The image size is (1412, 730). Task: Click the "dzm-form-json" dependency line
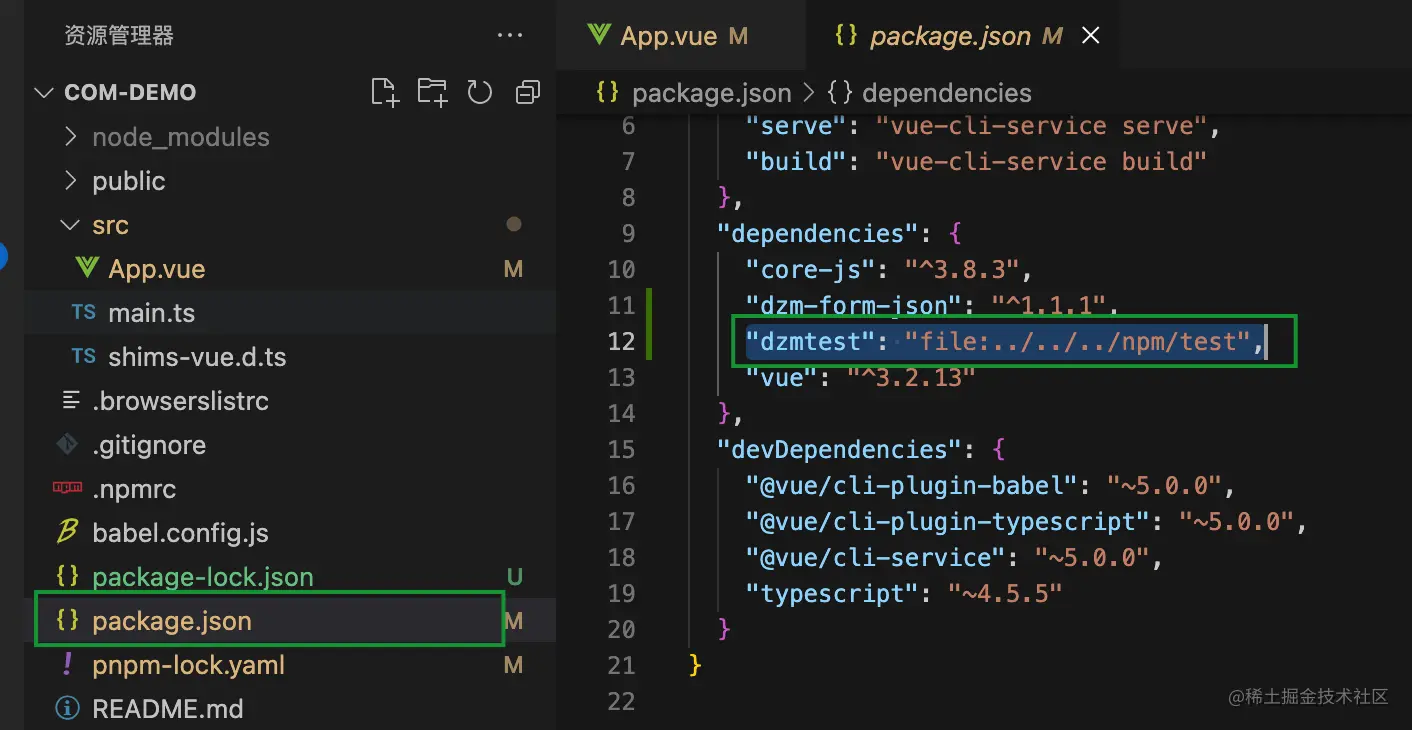(931, 306)
